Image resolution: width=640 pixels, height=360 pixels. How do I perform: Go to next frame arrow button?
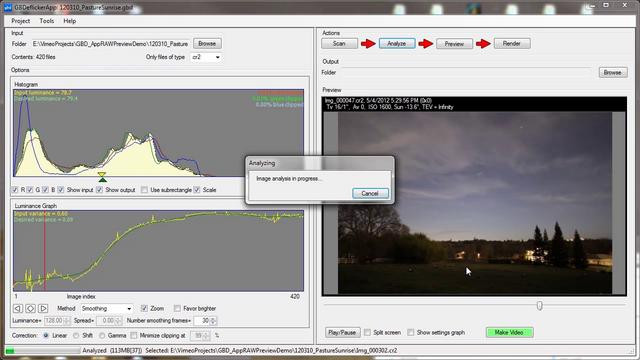point(43,309)
